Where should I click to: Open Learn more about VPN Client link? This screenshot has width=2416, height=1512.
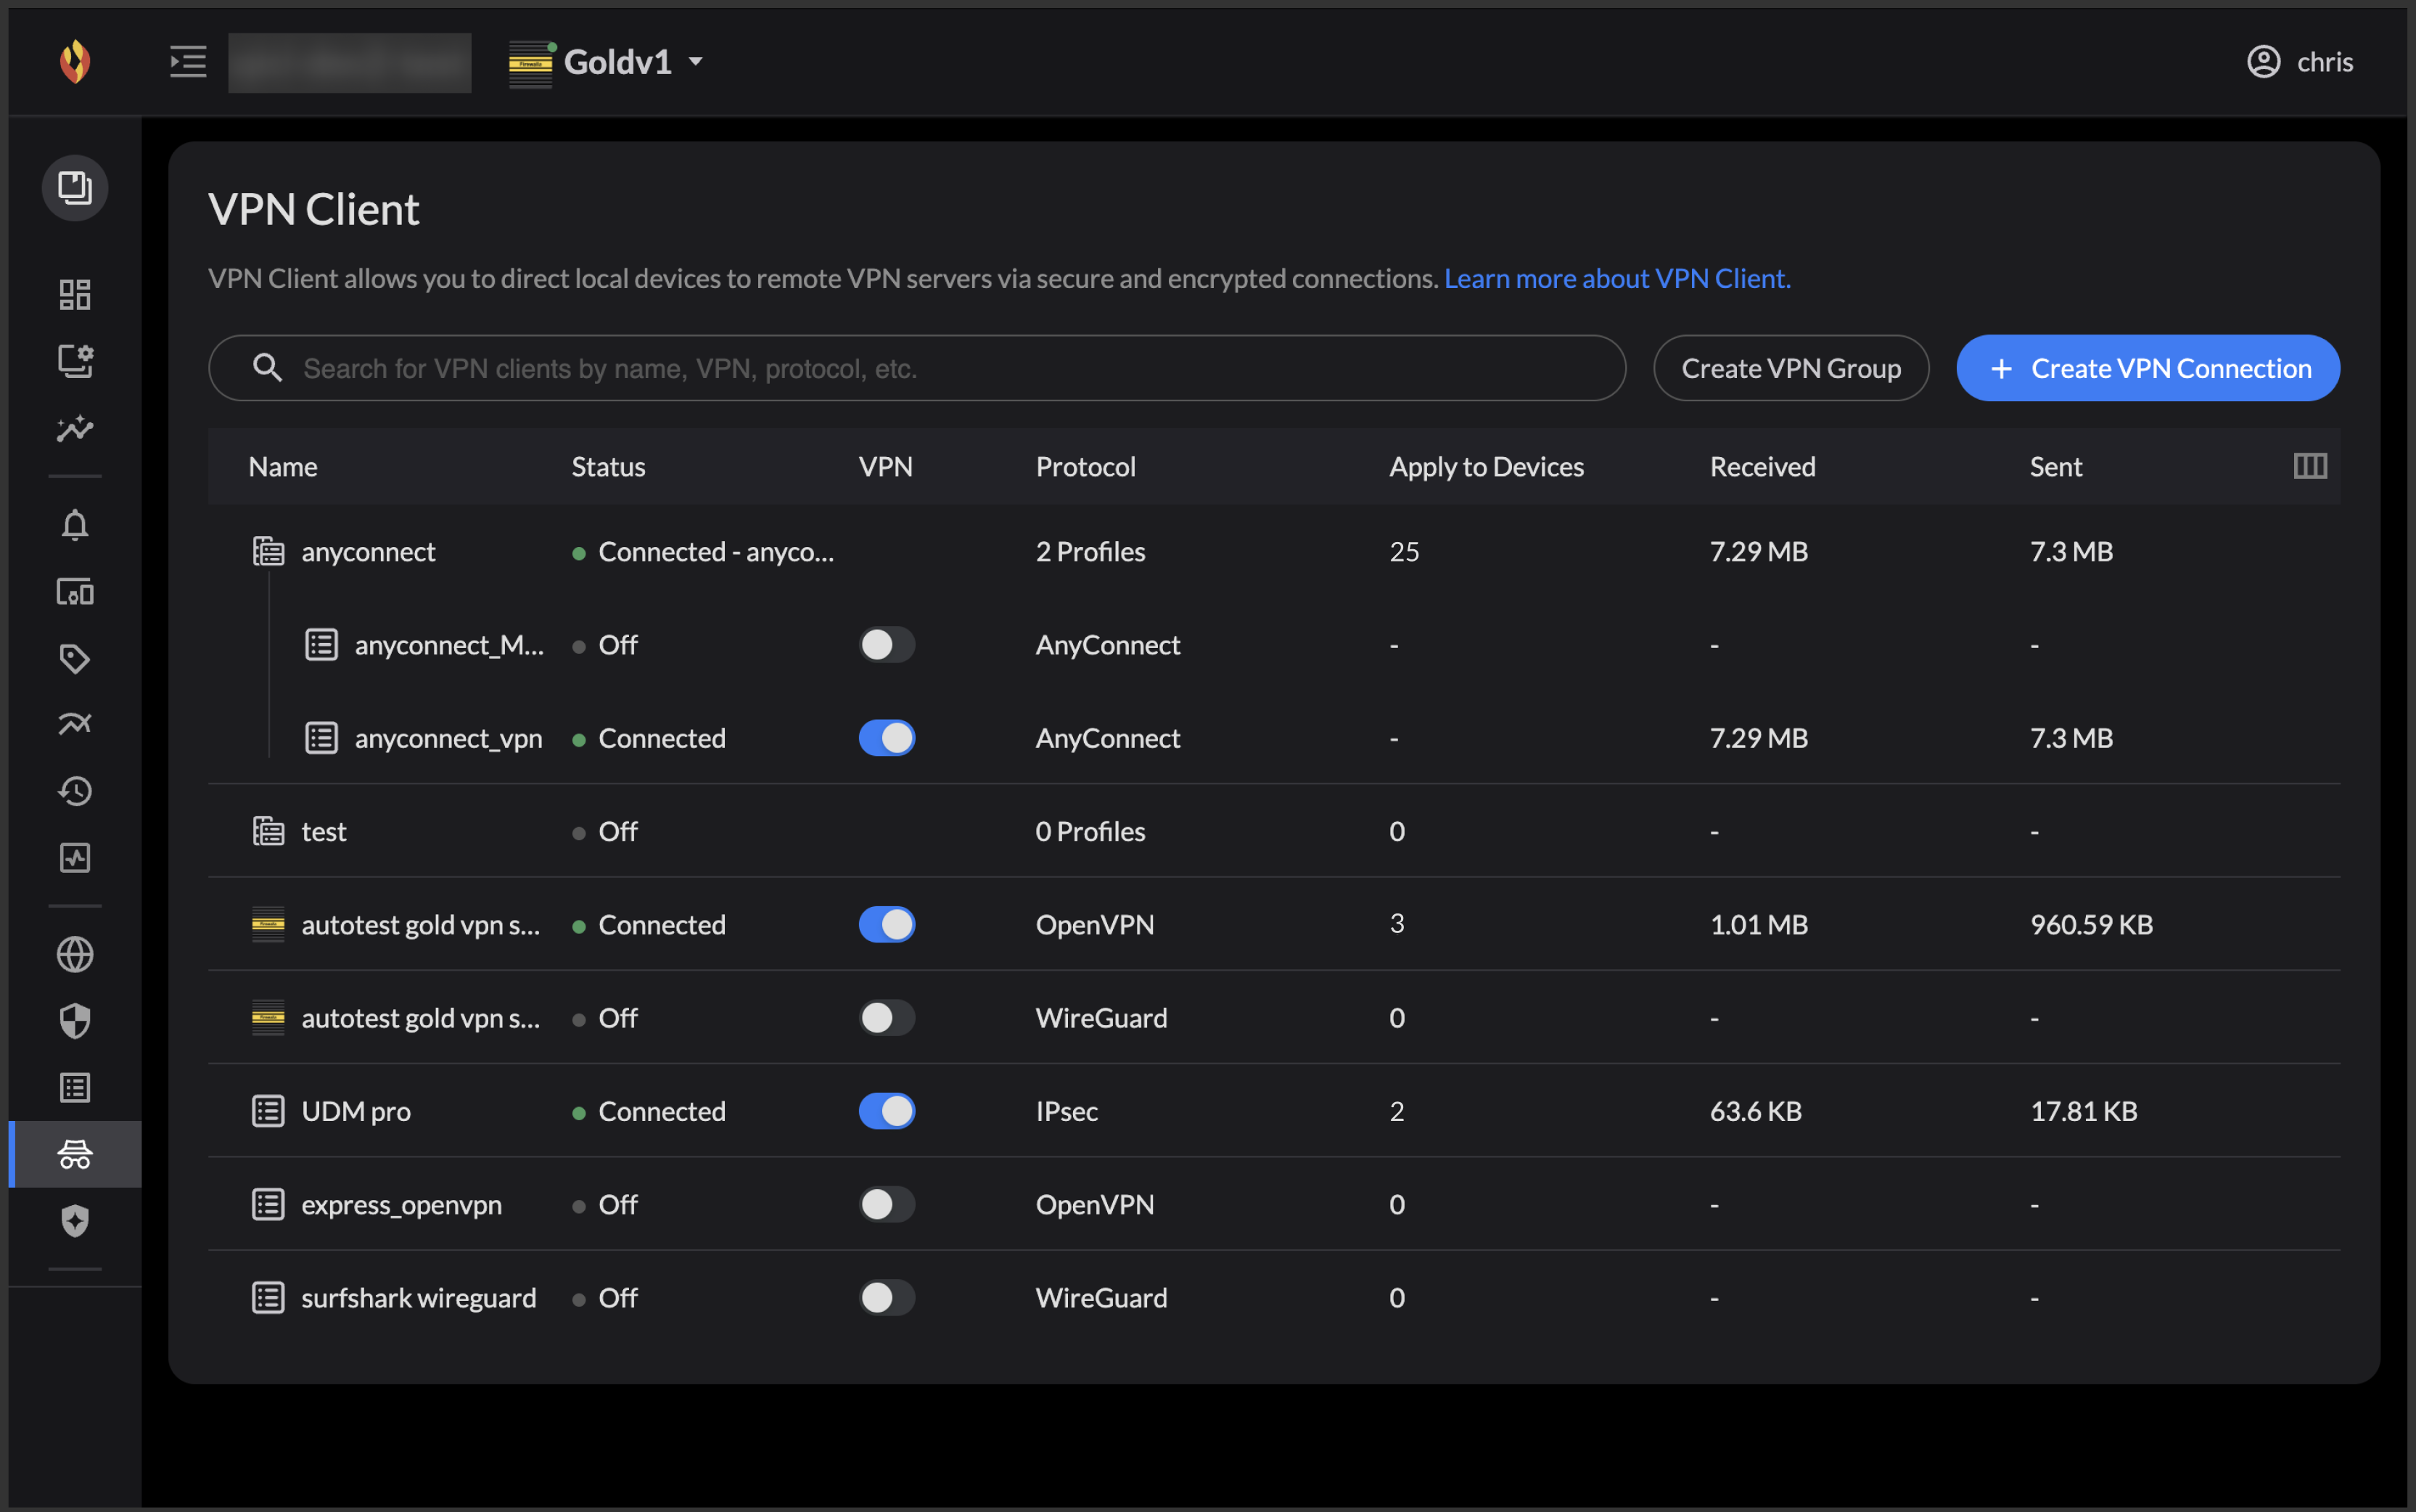[x=1617, y=278]
